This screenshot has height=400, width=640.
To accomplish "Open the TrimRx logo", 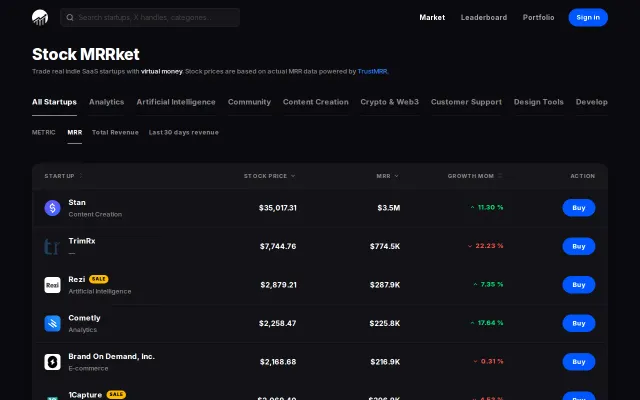I will [52, 247].
